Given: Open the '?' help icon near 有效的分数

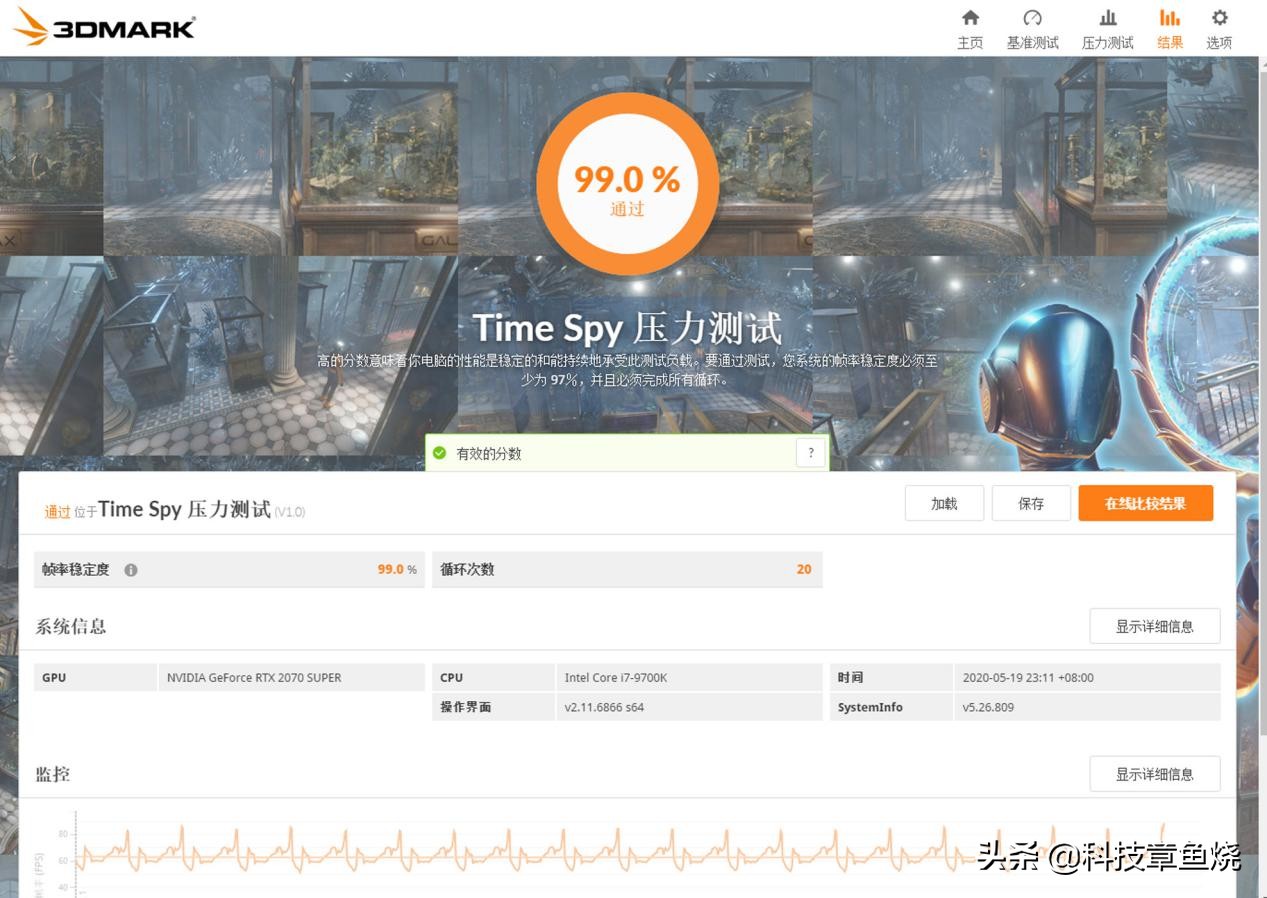Looking at the screenshot, I should click(x=810, y=453).
